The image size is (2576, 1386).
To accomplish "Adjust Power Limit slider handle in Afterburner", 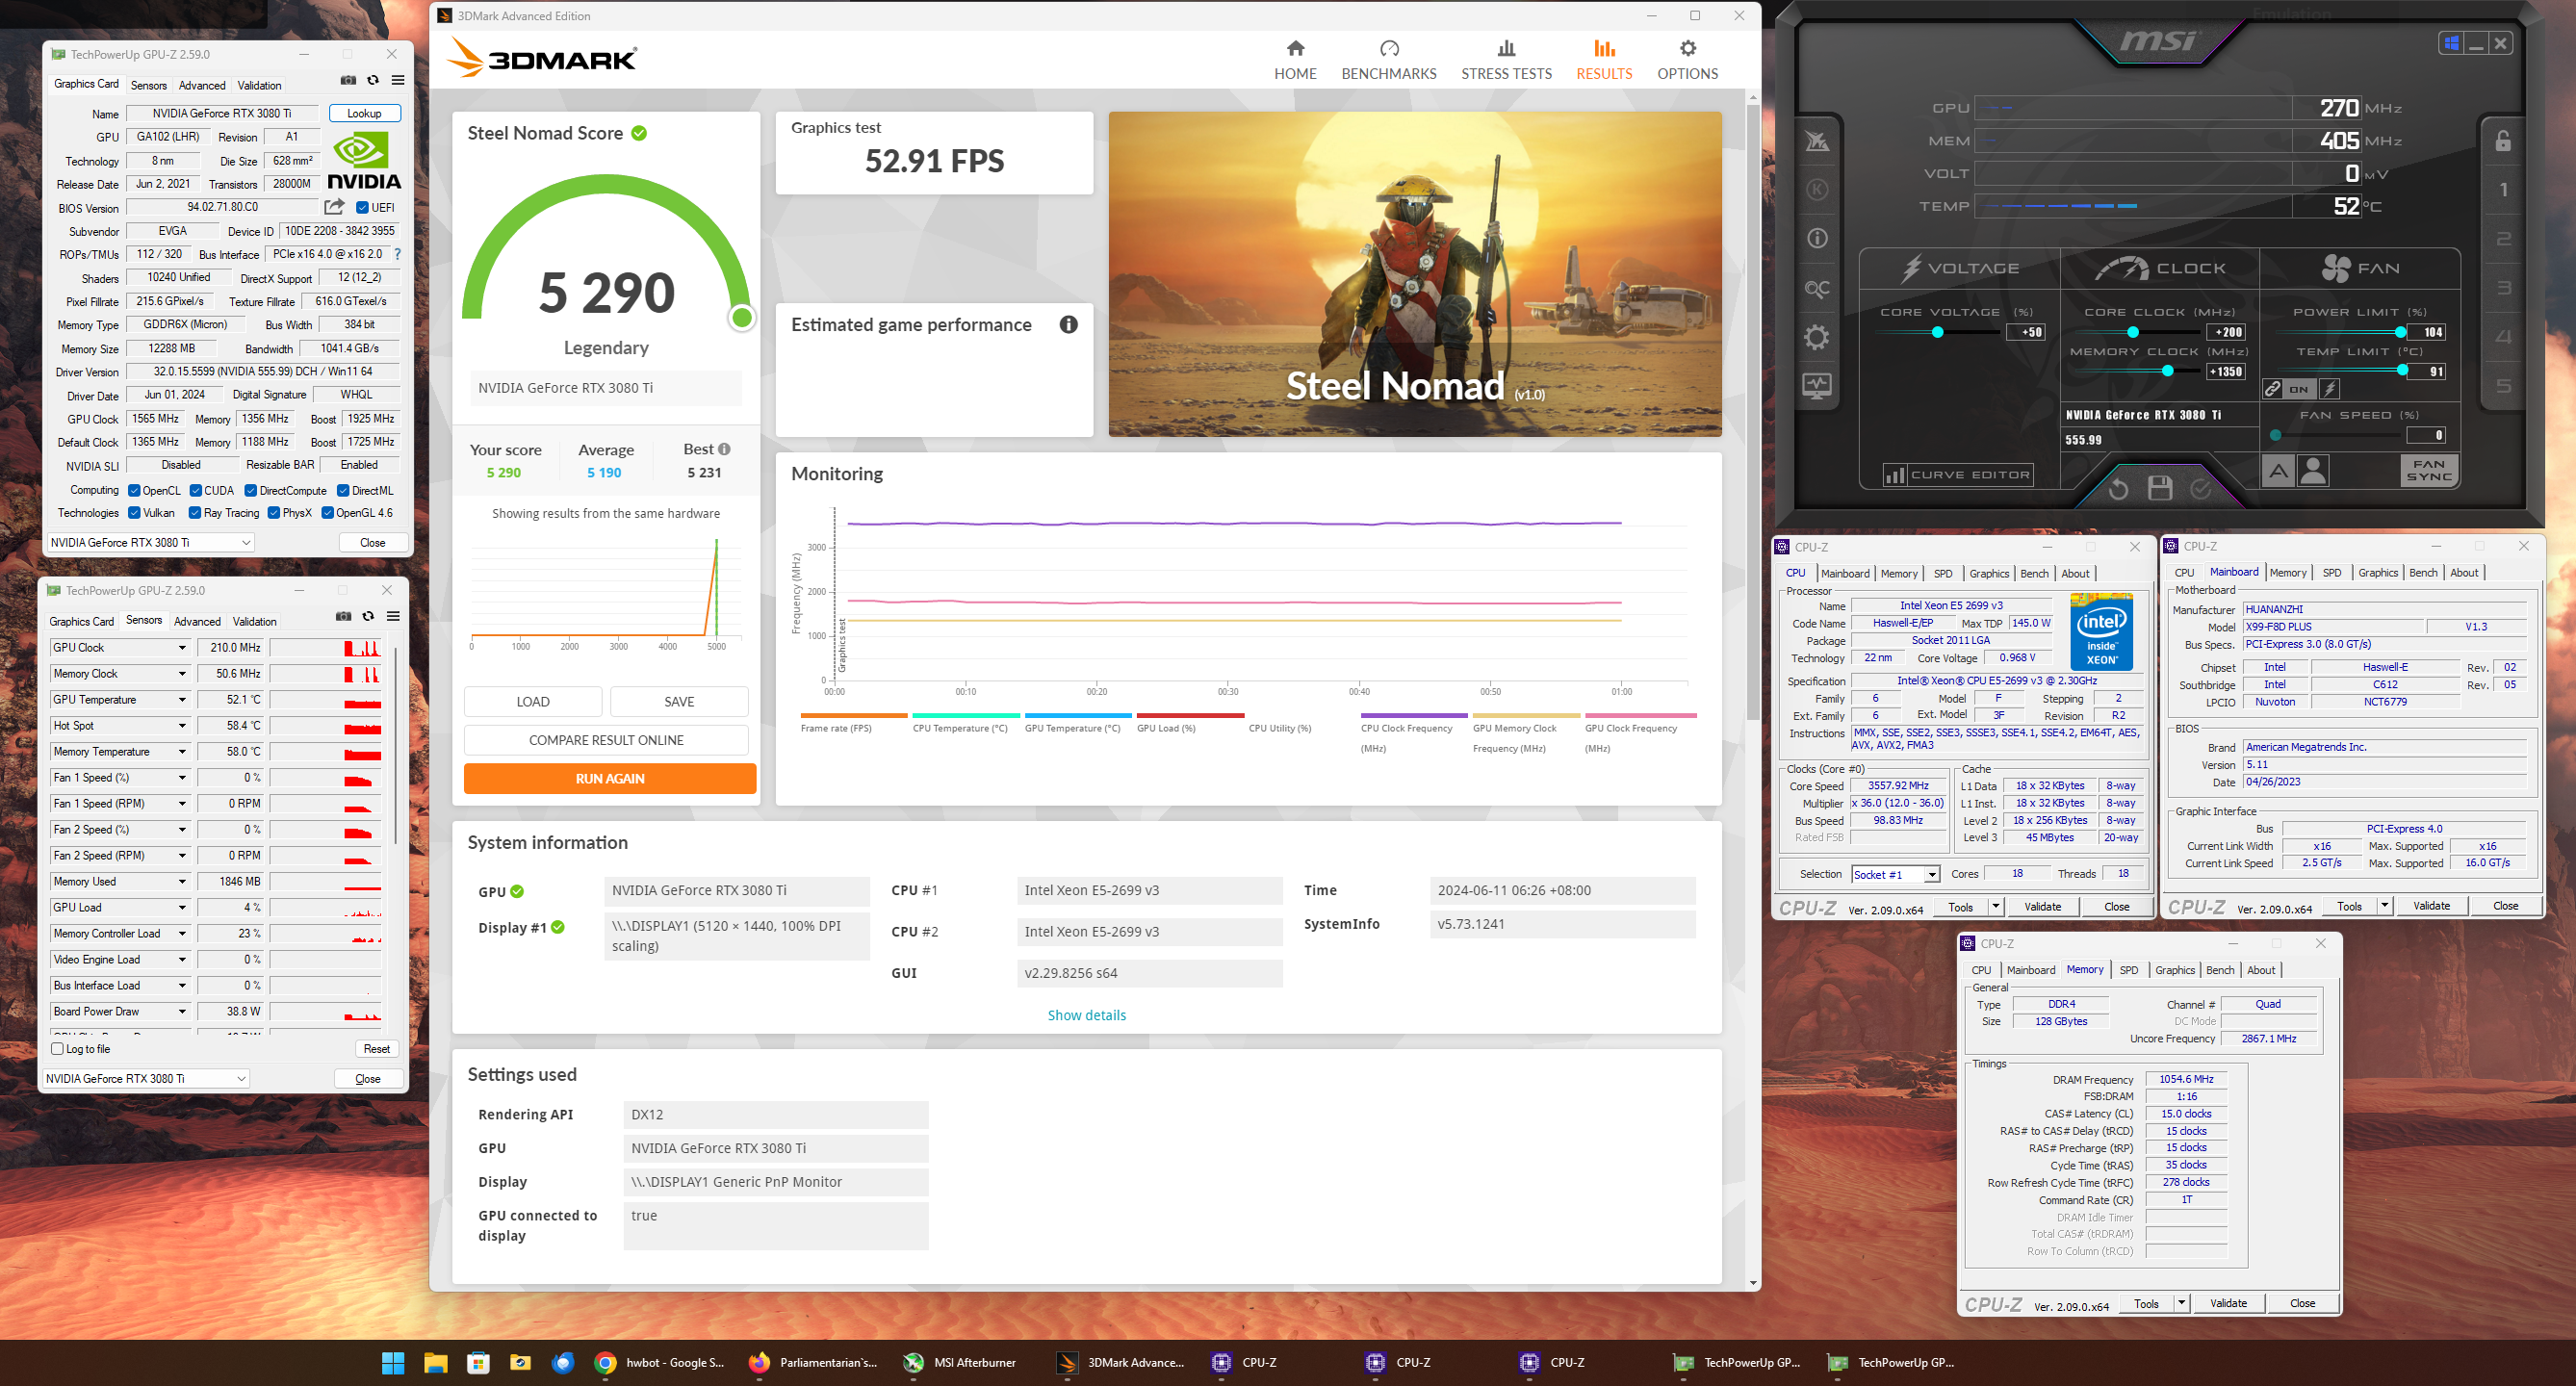I will [x=2400, y=332].
